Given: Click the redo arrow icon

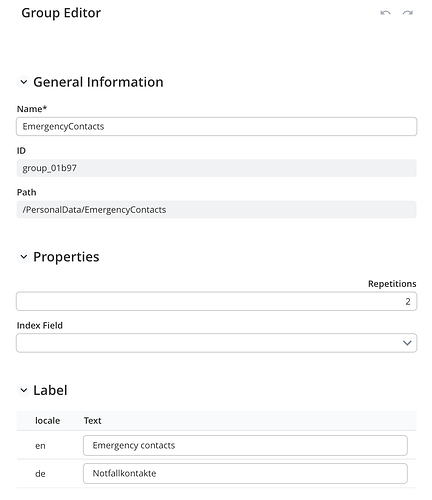Looking at the screenshot, I should pos(408,13).
